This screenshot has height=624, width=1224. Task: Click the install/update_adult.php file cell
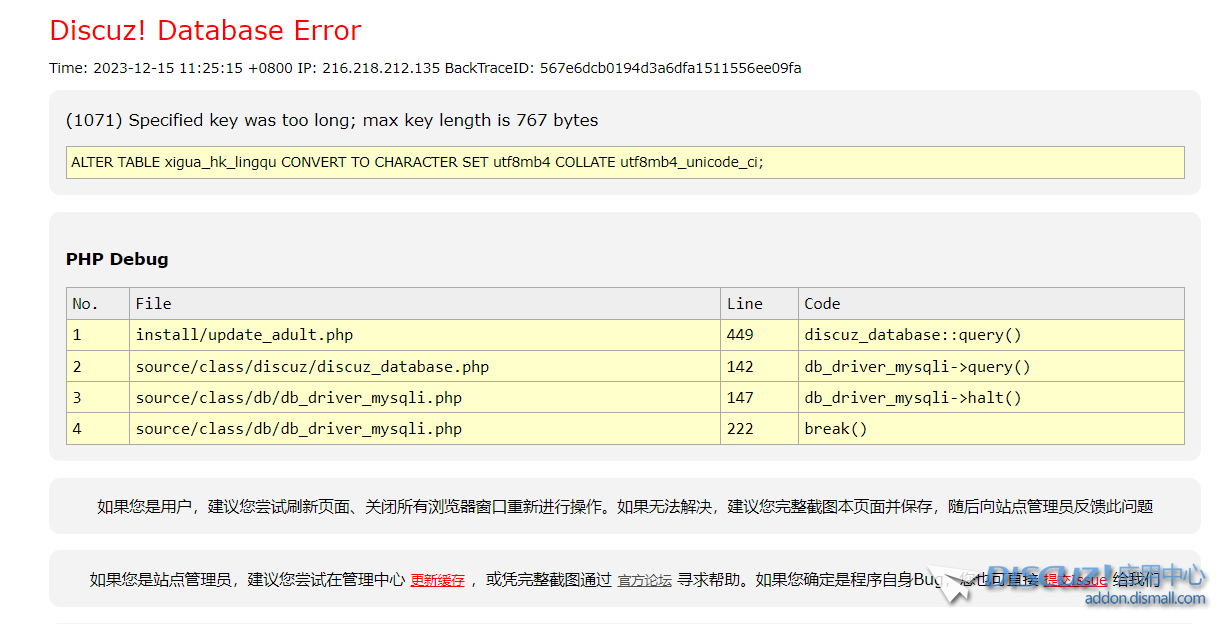[244, 335]
